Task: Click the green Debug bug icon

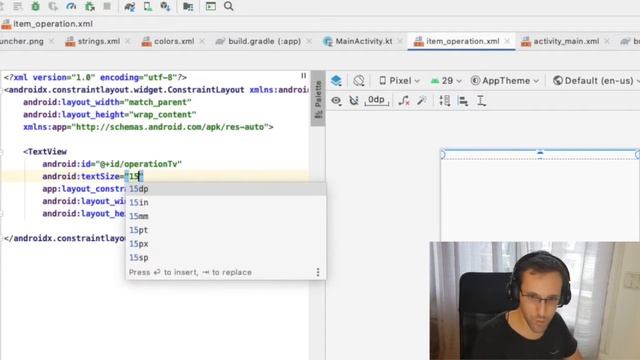Action: [x=36, y=6]
